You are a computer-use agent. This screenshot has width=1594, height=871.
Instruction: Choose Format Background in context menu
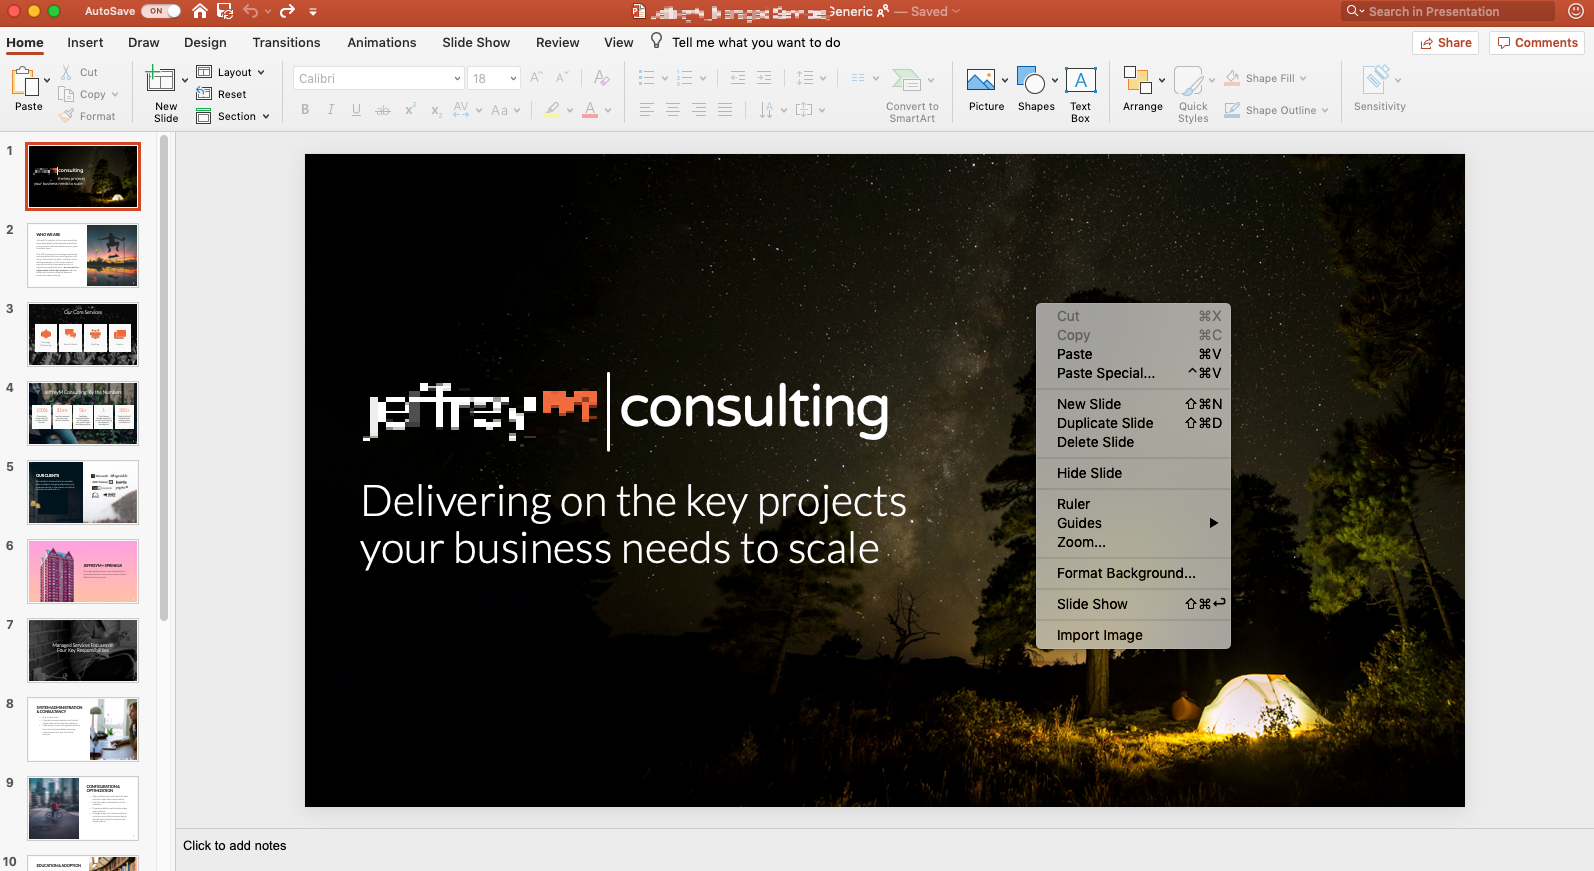pyautogui.click(x=1133, y=573)
